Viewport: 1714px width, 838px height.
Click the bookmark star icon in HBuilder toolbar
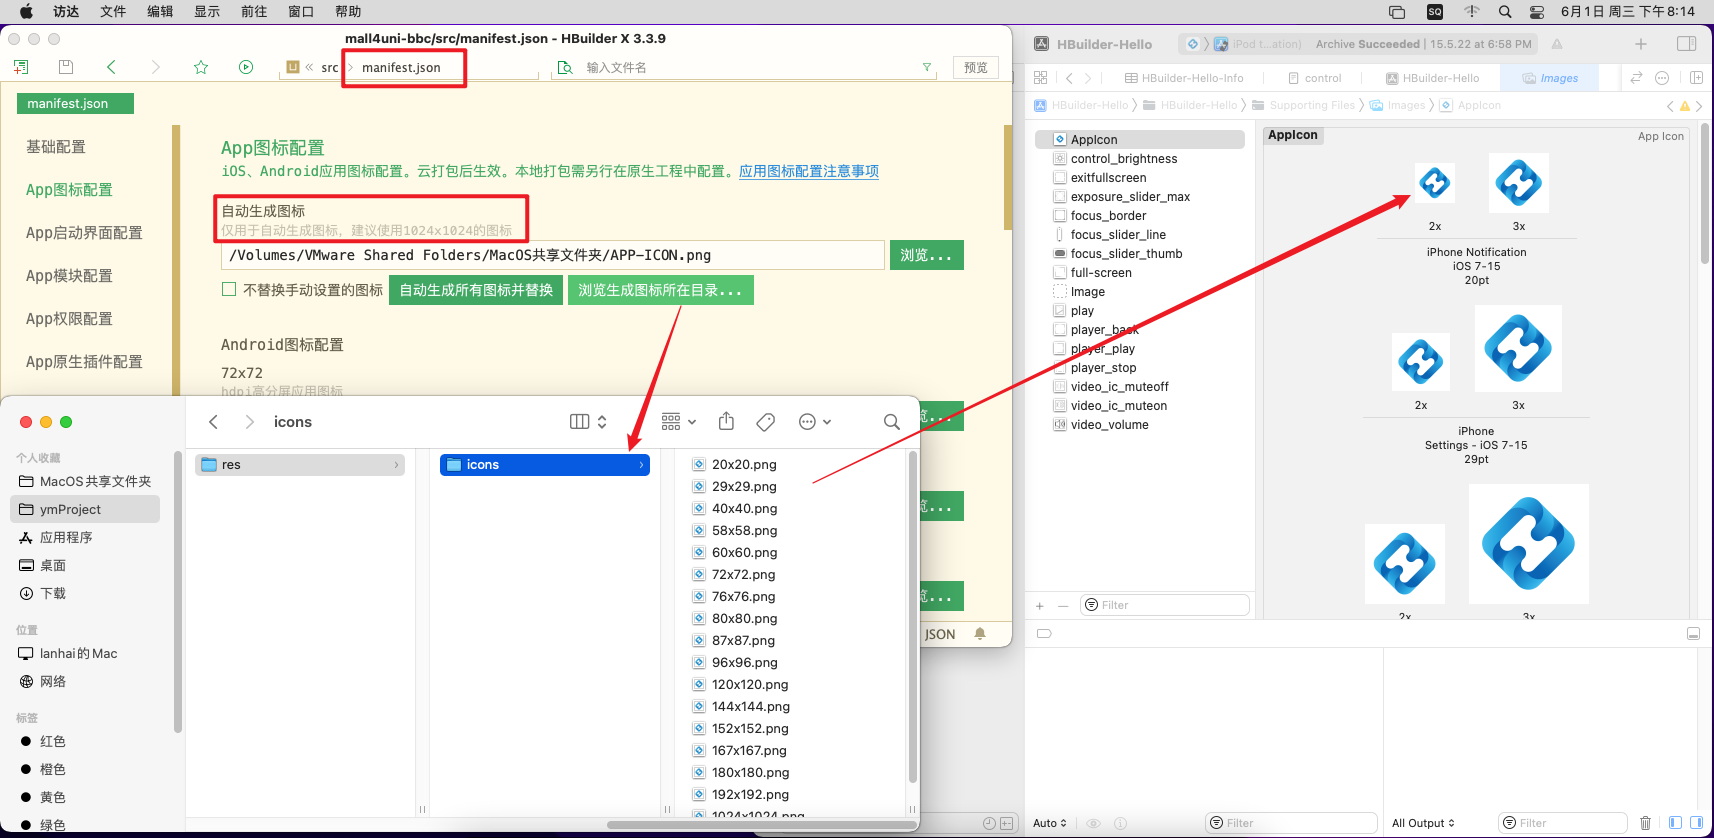pos(201,67)
